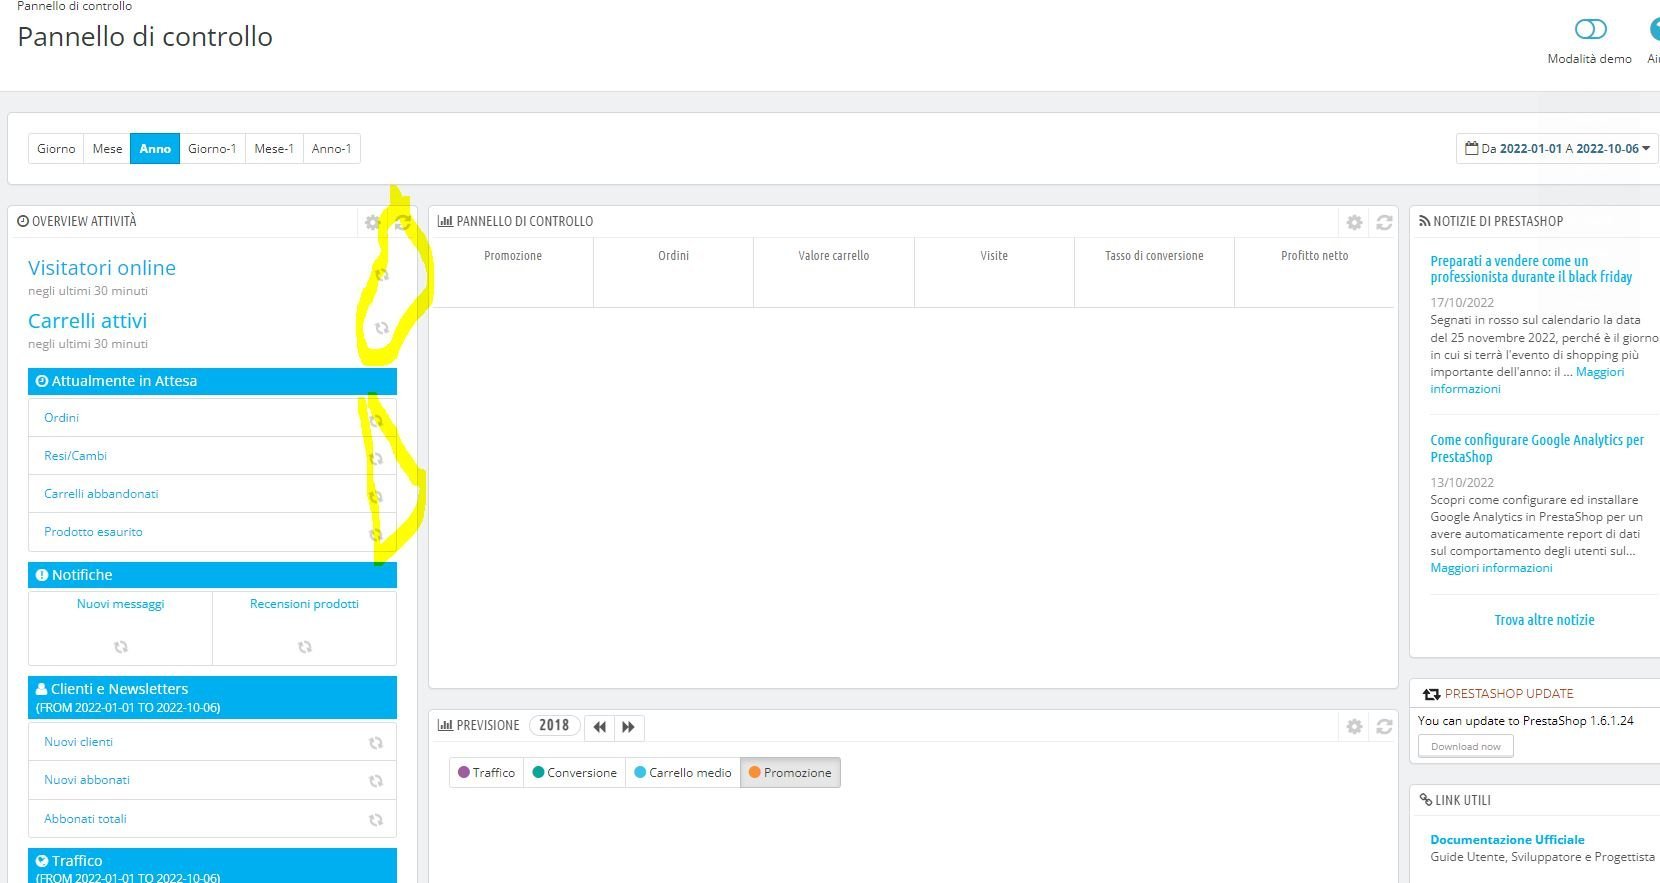1660x883 pixels.
Task: Toggle Modalità demo switch
Action: [1590, 29]
